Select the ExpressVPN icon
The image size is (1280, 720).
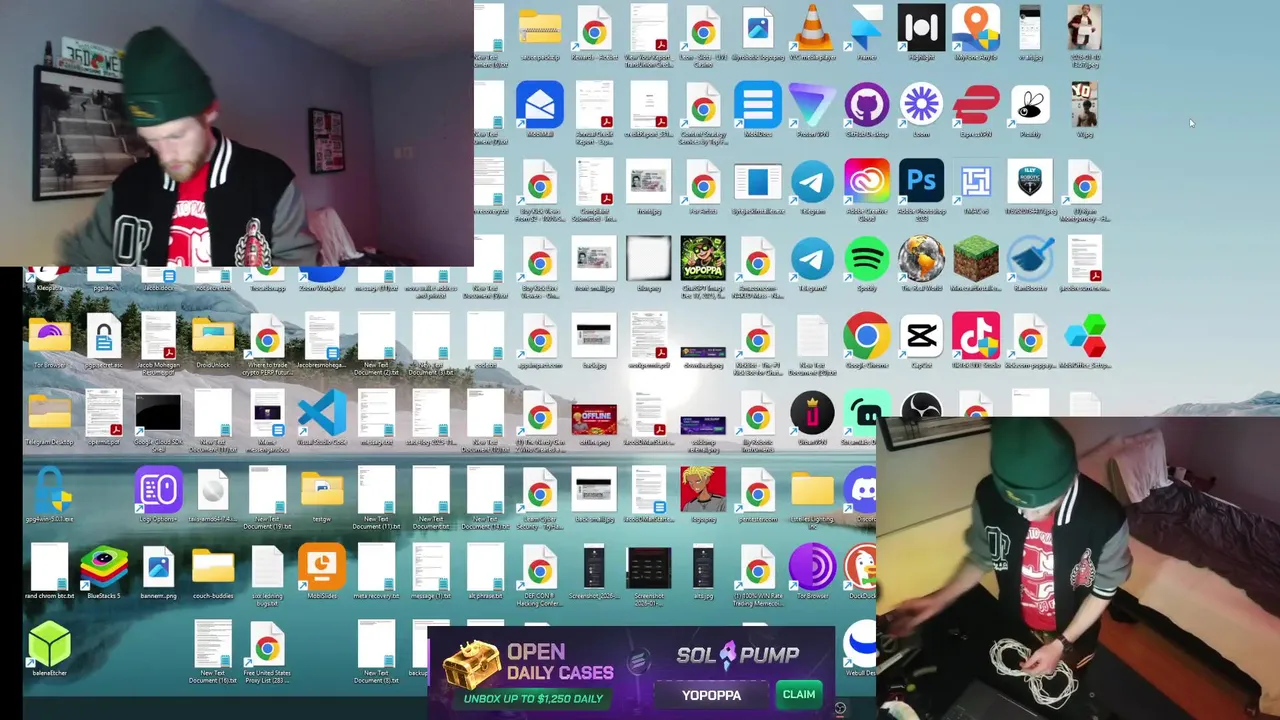(976, 106)
